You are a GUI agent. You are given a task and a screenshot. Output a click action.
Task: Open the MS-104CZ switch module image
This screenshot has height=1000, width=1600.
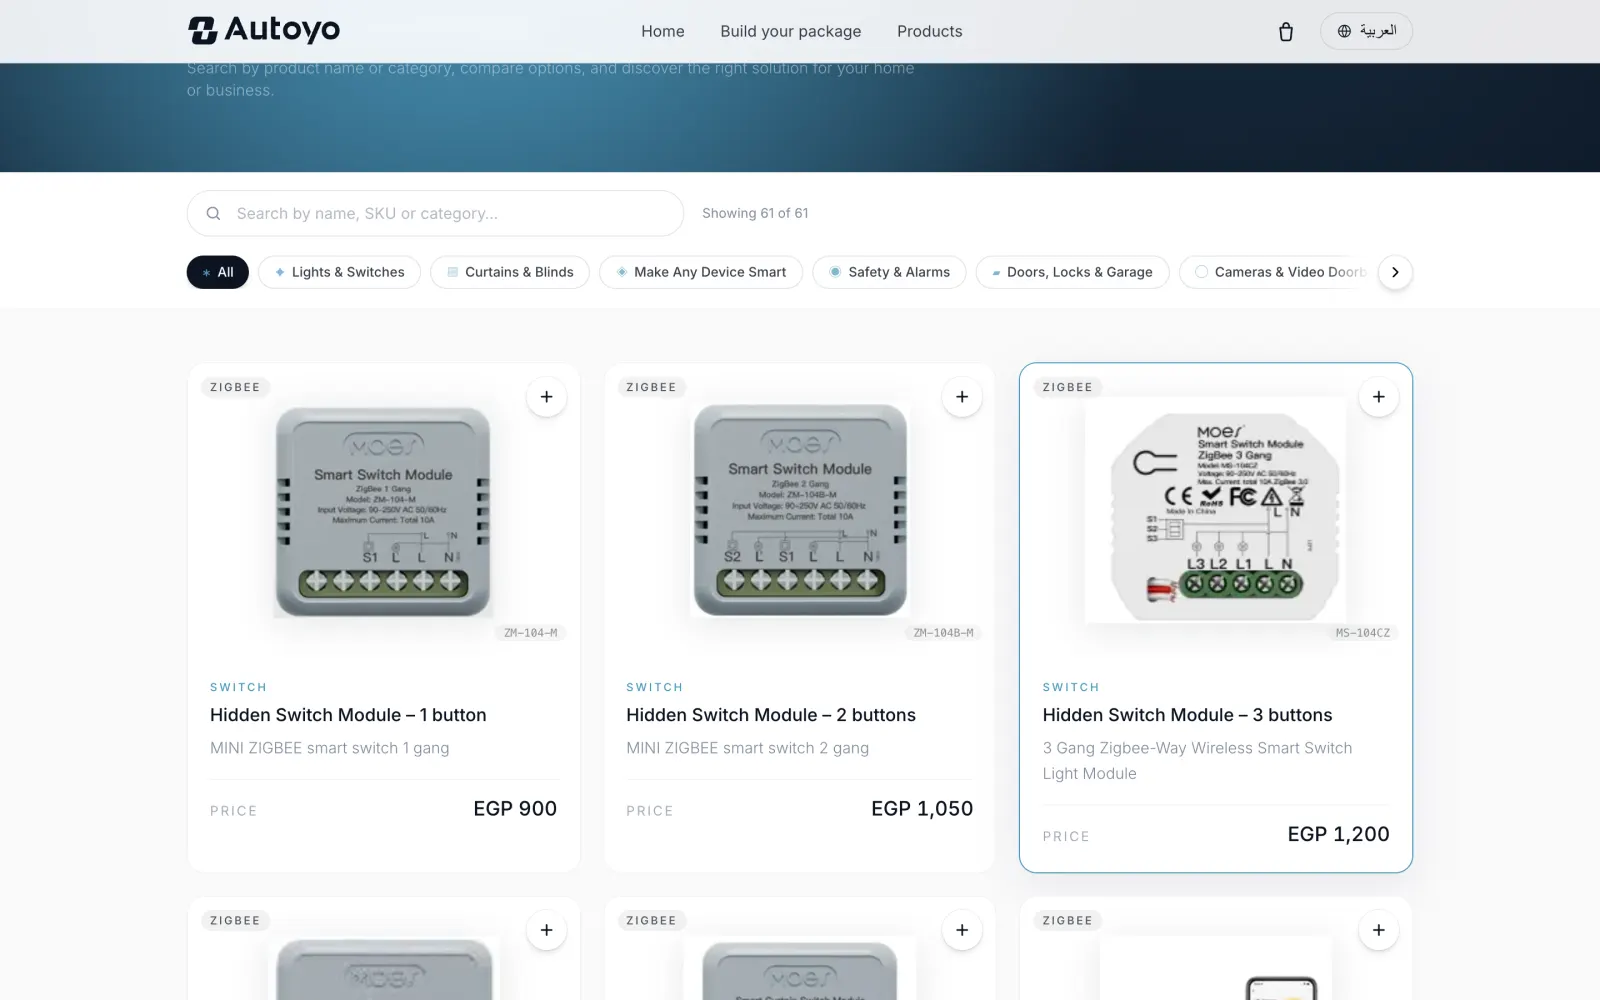1215,510
